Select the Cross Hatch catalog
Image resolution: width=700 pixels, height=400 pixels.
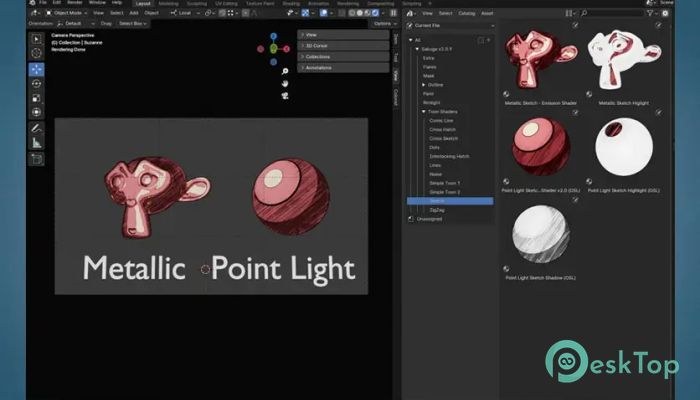442,129
